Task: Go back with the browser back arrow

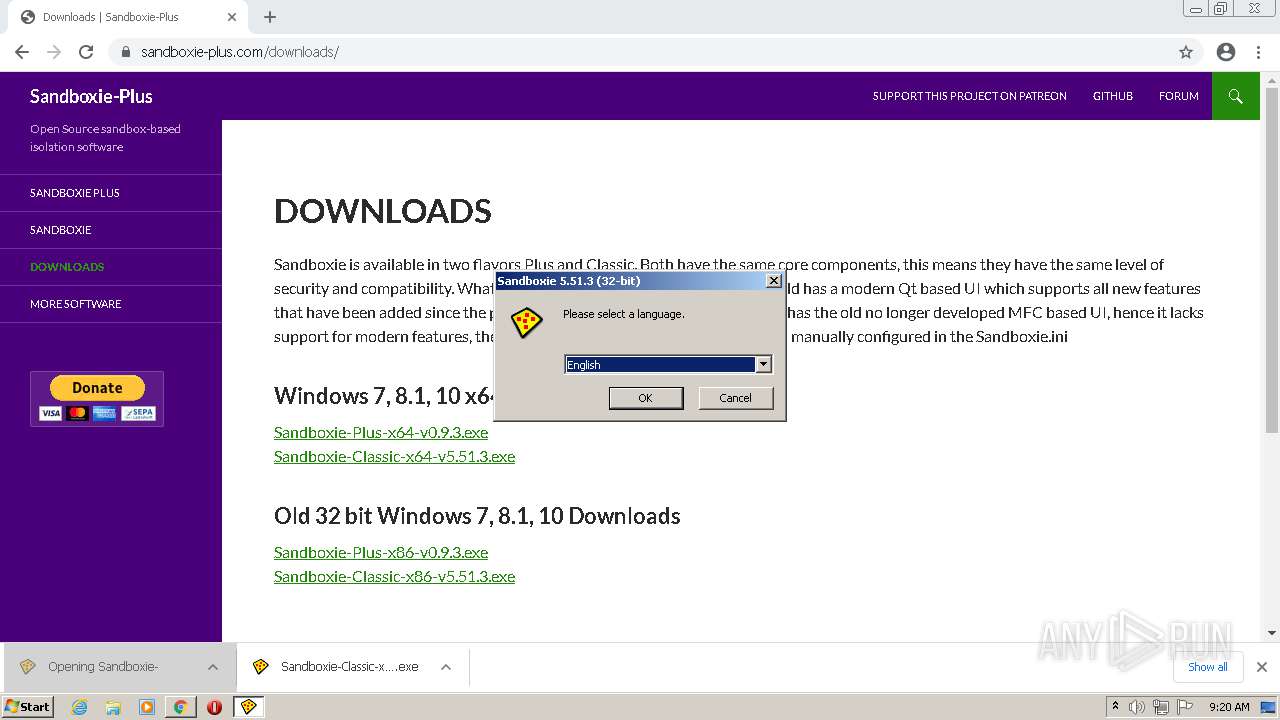Action: (x=22, y=52)
